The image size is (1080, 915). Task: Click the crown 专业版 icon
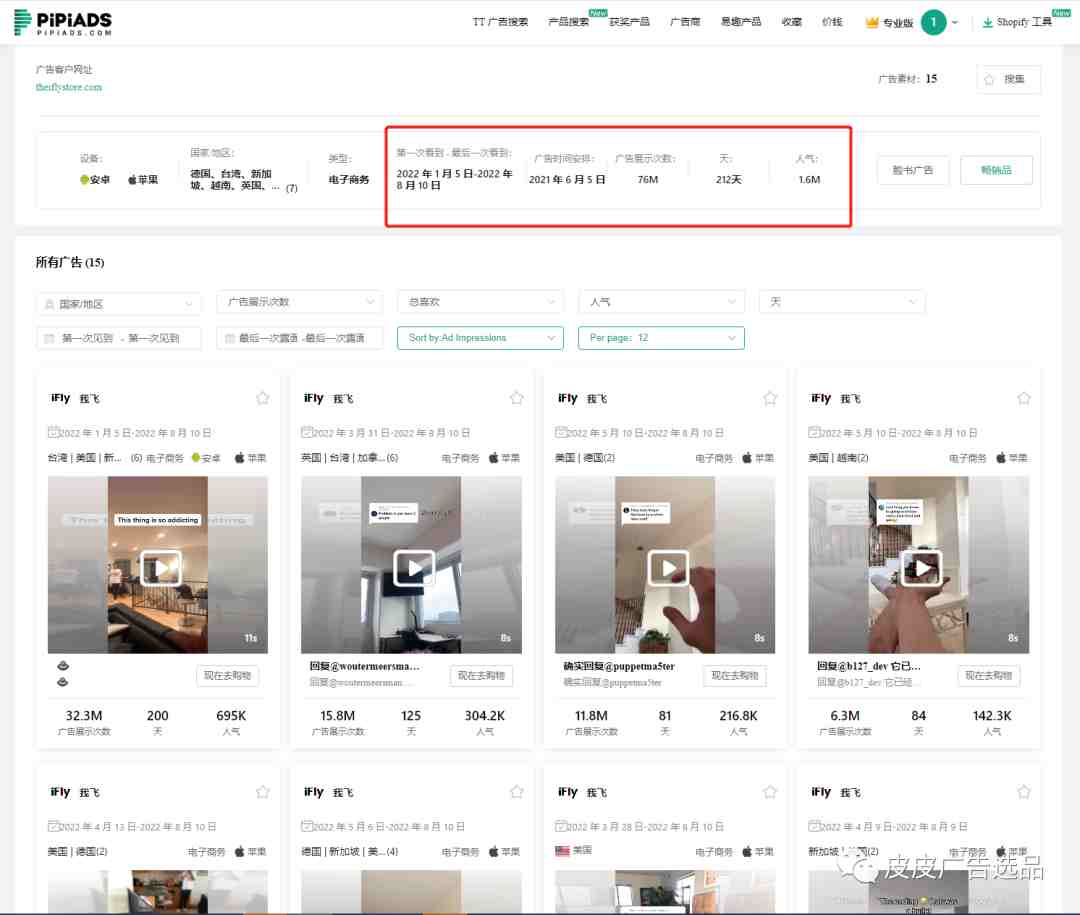872,22
